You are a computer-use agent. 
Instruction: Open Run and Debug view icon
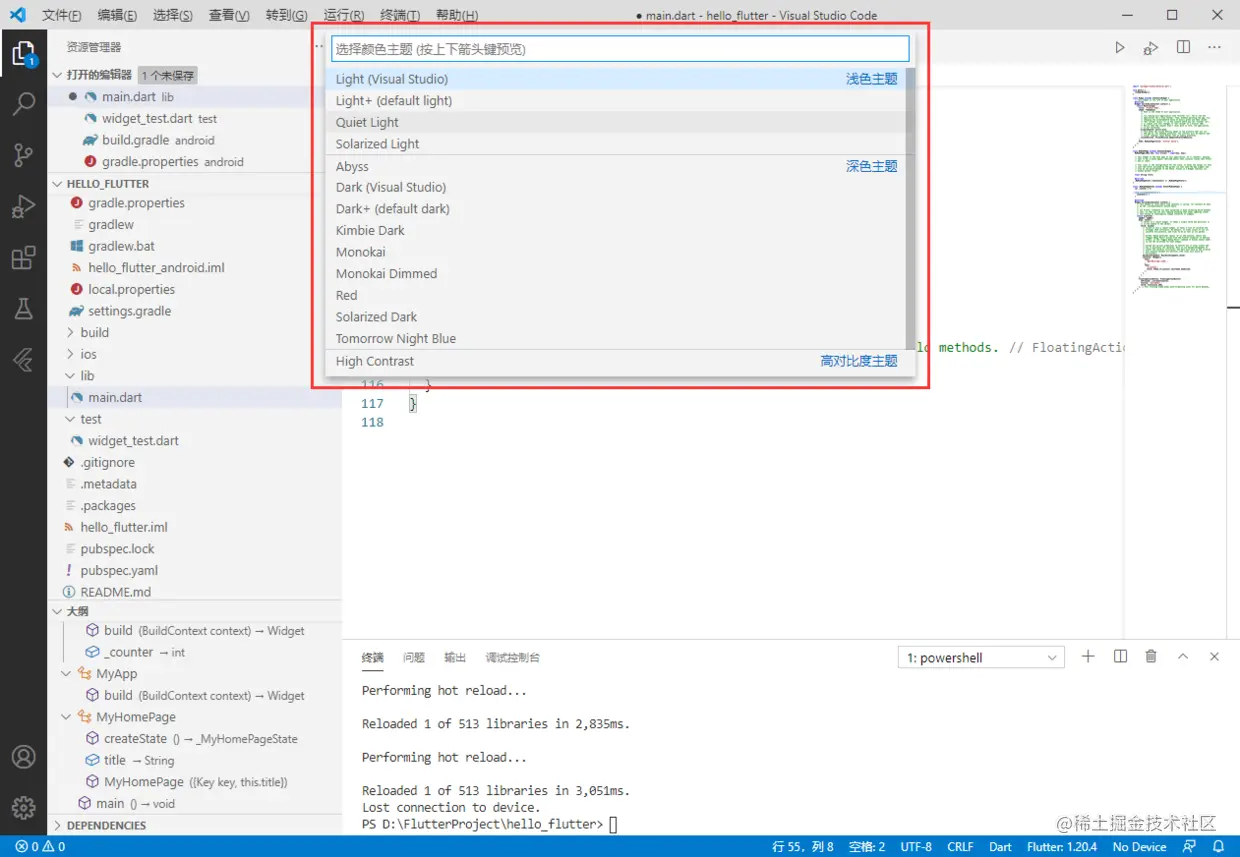click(23, 207)
